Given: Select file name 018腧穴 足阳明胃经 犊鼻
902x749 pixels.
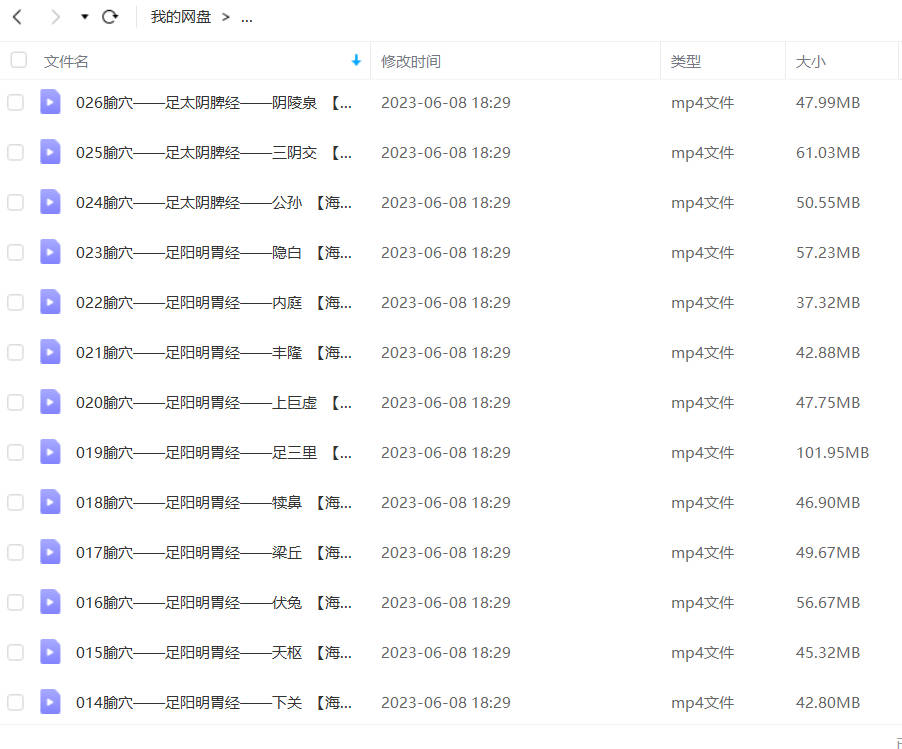Looking at the screenshot, I should pos(214,503).
